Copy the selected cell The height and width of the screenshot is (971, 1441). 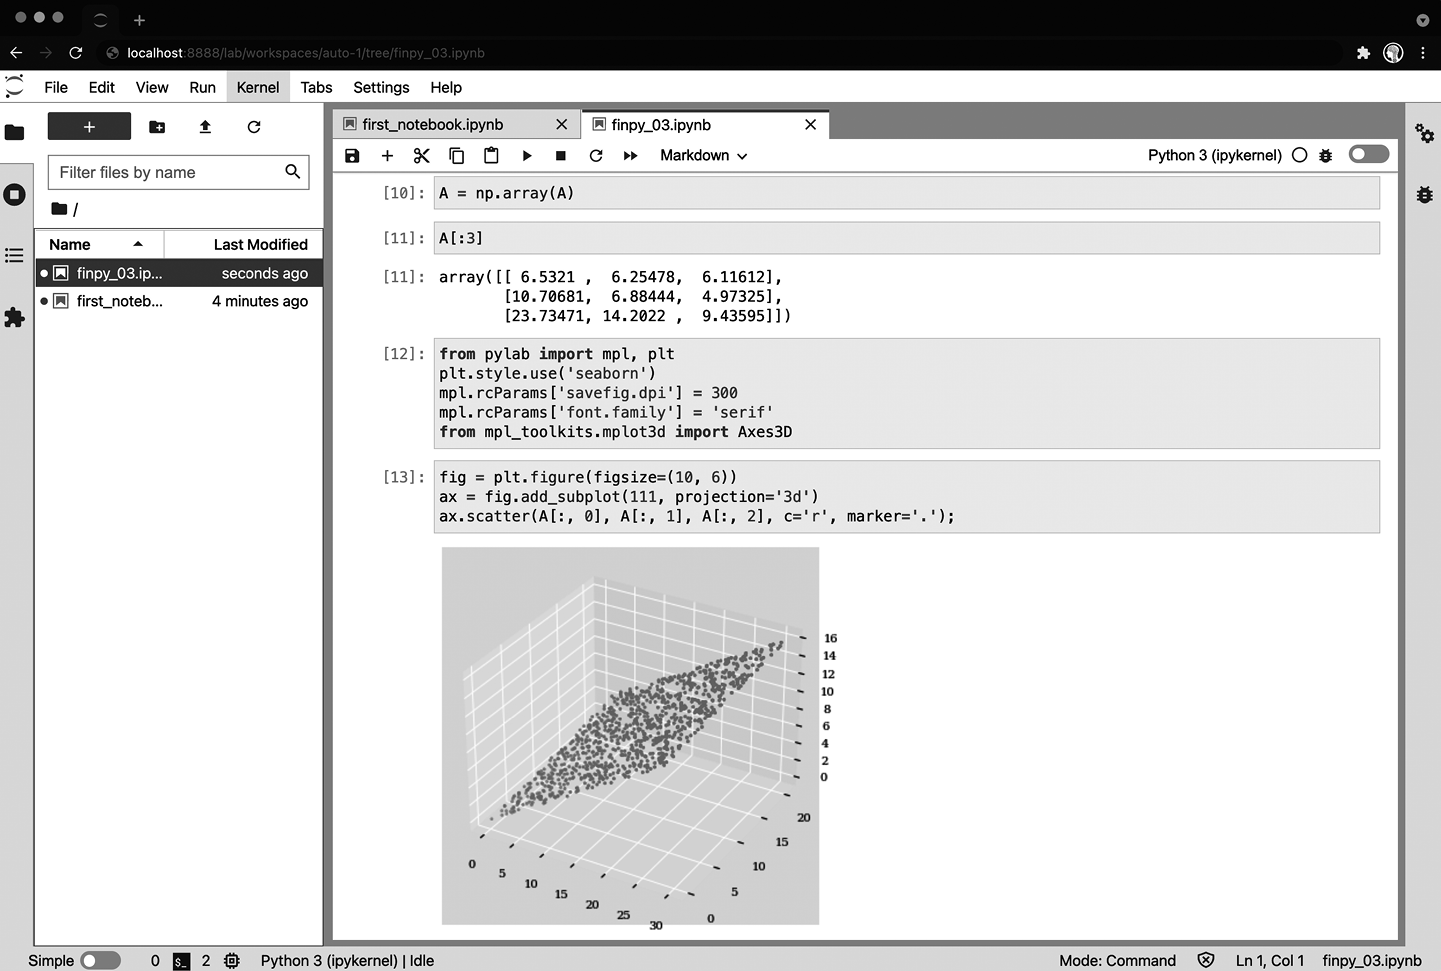click(456, 156)
